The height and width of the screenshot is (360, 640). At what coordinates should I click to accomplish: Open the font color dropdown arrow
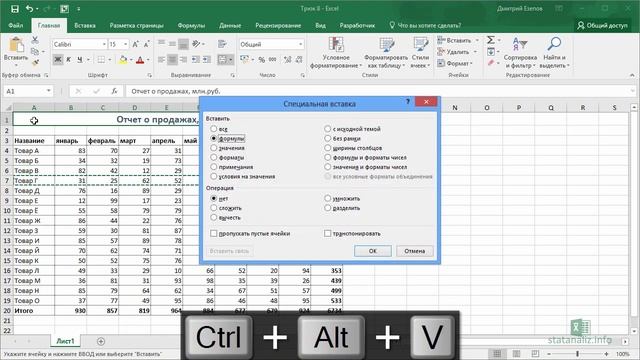[148, 60]
